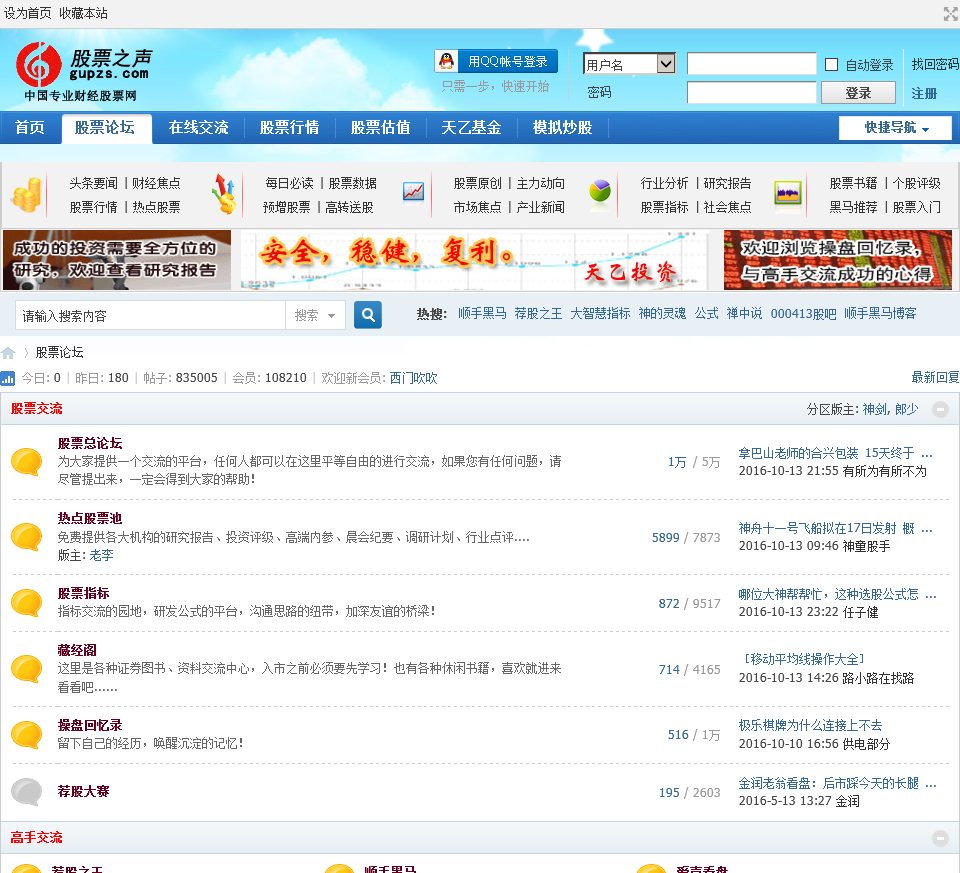Click the 最新回复 link
The image size is (960, 873).
coord(935,377)
